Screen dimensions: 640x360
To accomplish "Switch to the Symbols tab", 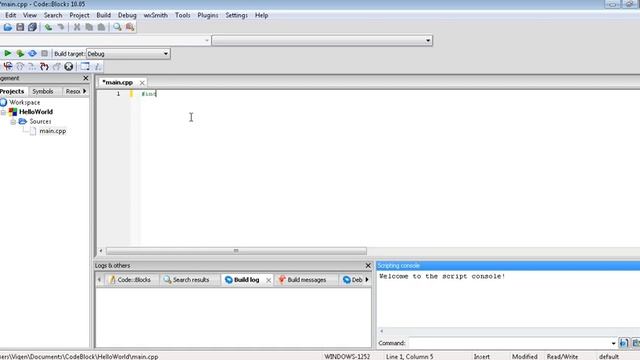I will pyautogui.click(x=43, y=91).
